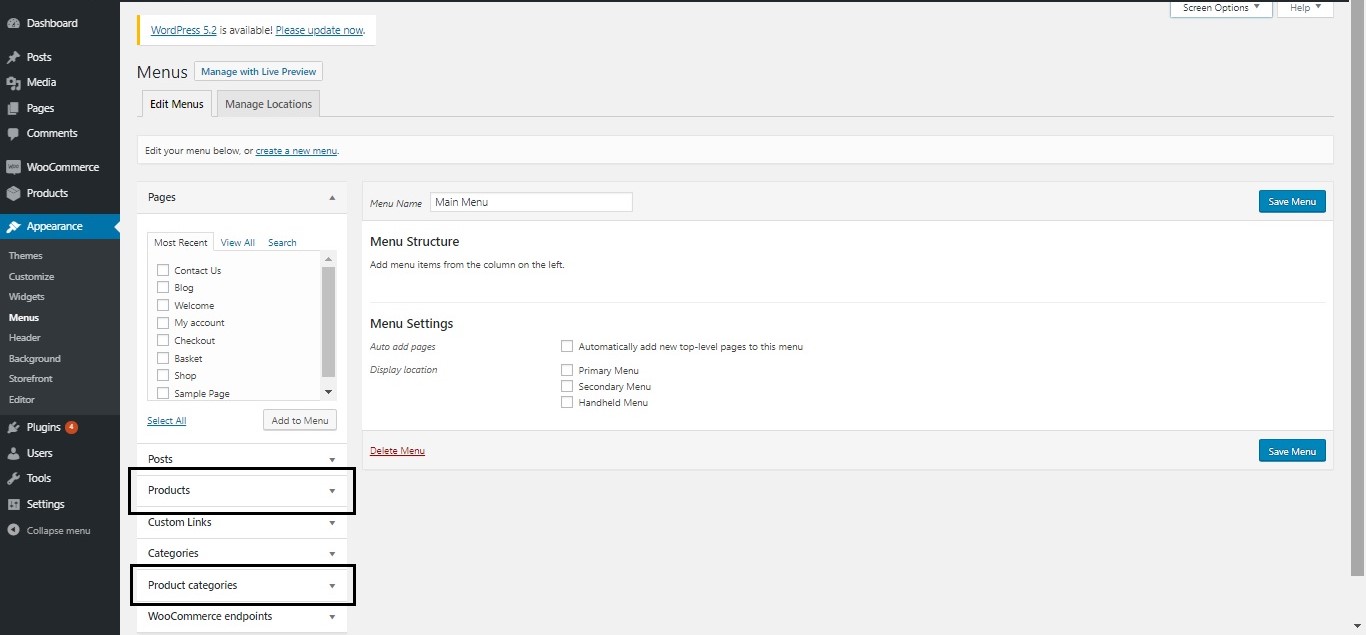Open the Dashboard sidebar icon
1366x635 pixels.
coord(13,23)
